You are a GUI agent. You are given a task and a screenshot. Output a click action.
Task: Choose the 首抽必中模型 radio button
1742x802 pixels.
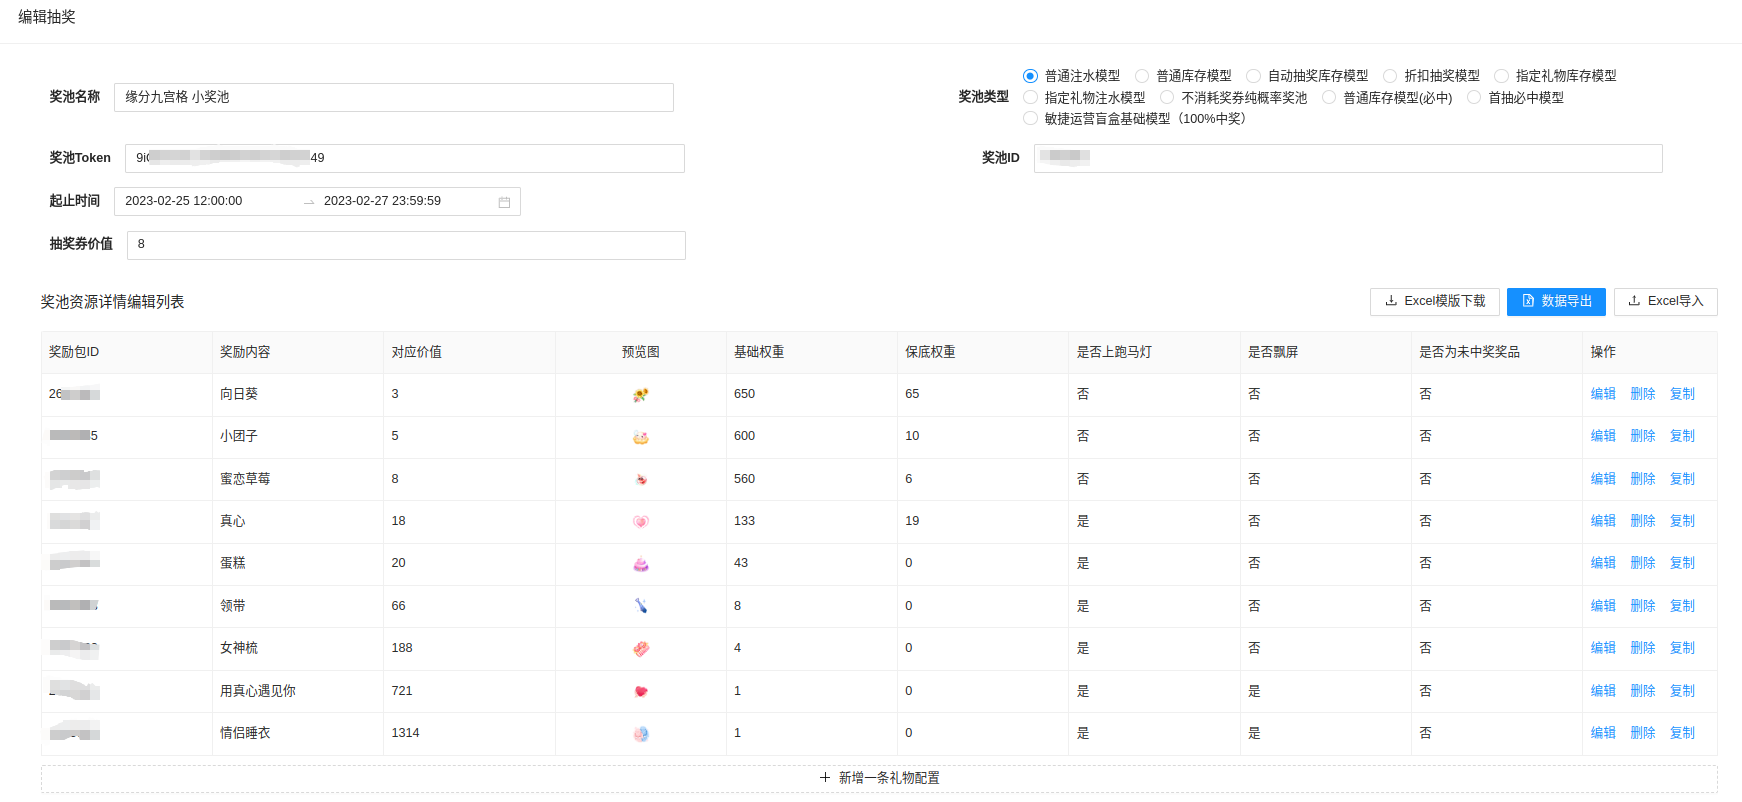[1474, 98]
